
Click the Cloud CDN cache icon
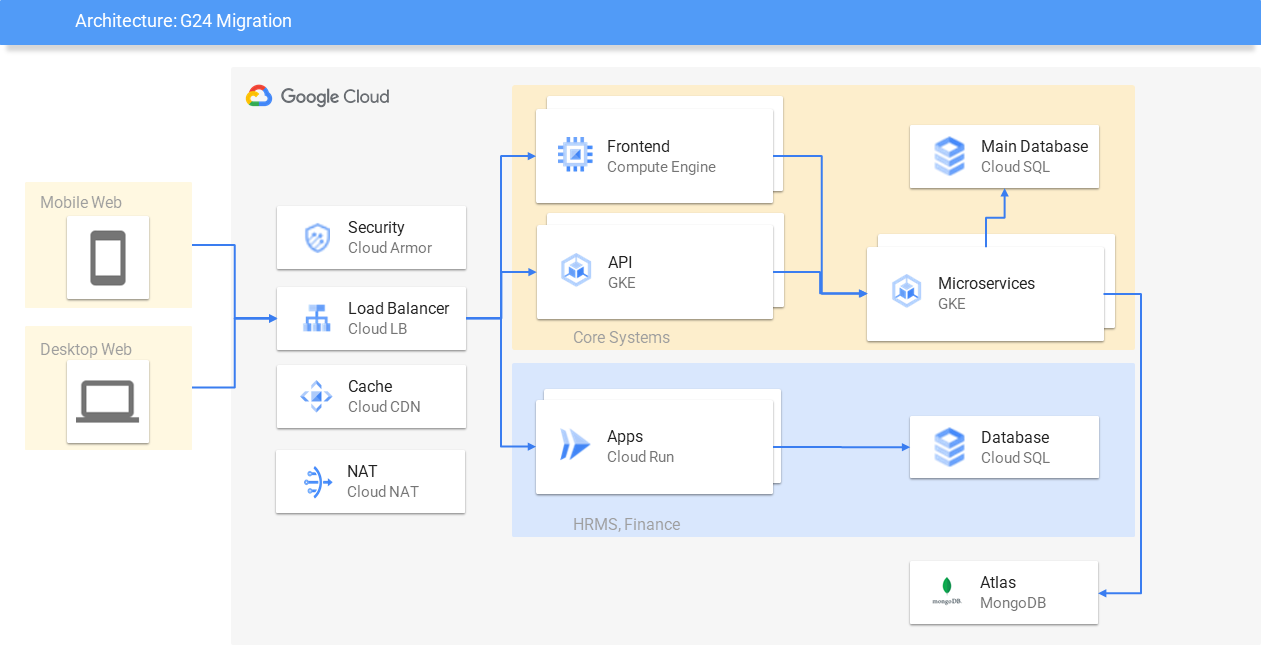(317, 397)
